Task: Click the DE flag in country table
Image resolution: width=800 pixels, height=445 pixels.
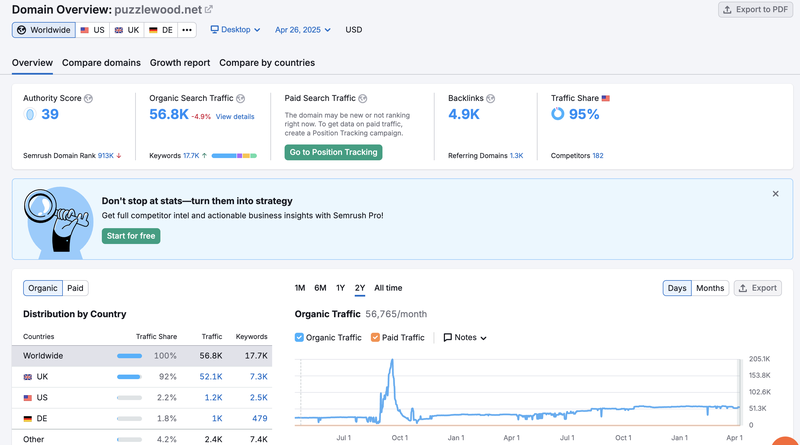Action: [28, 419]
